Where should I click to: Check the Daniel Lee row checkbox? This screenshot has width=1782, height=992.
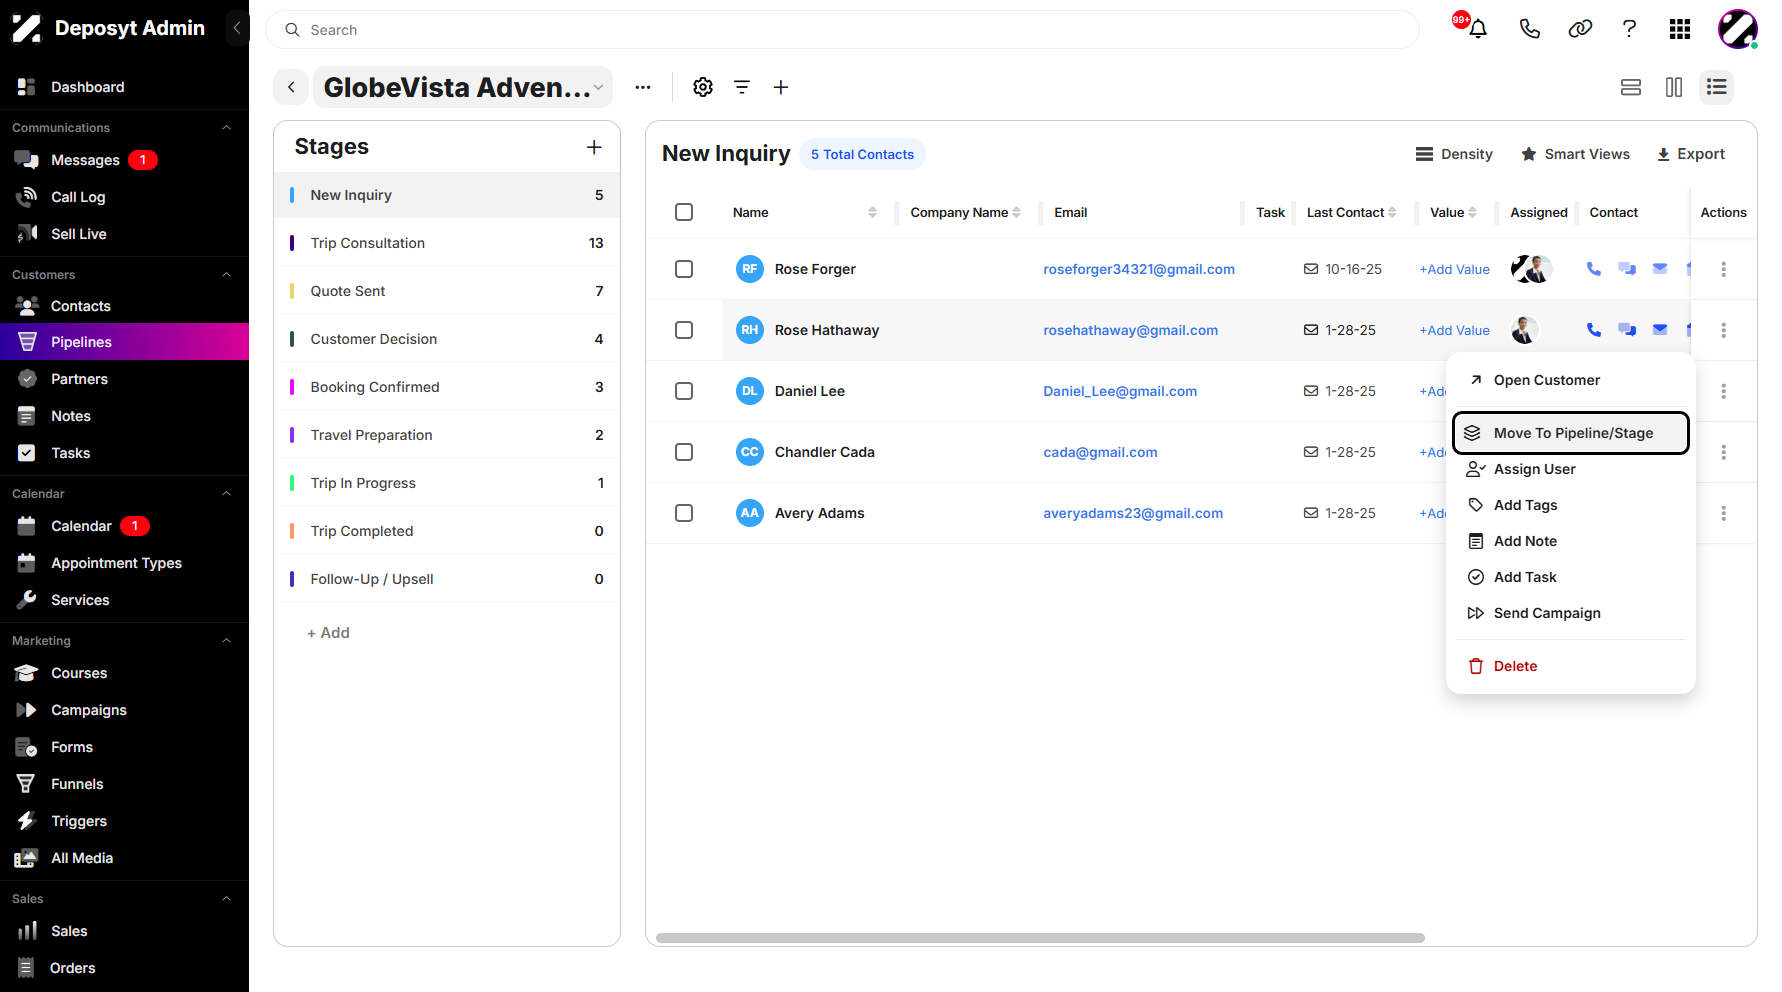[684, 391]
